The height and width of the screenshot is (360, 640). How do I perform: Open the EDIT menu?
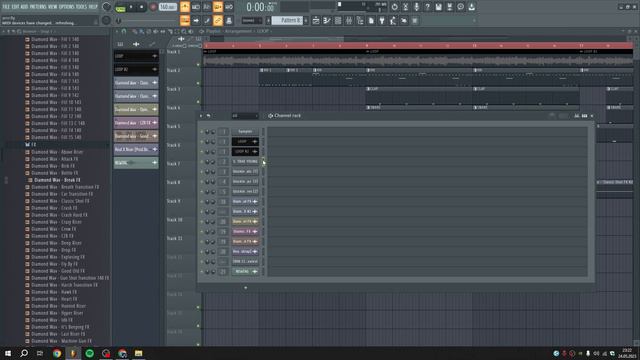[x=15, y=7]
